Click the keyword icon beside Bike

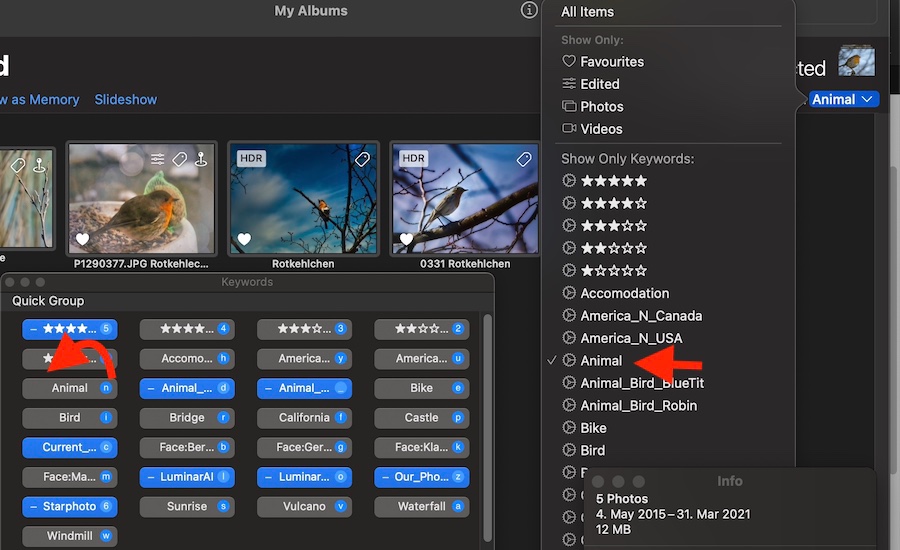(x=569, y=428)
